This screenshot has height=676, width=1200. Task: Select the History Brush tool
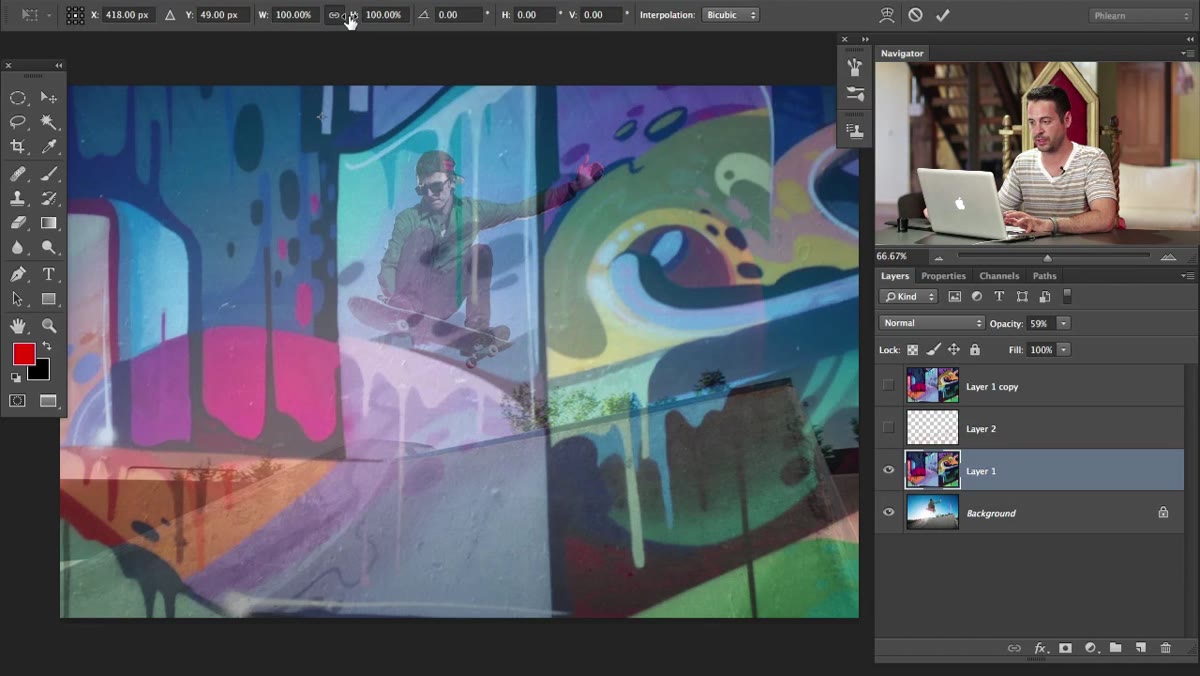coord(48,198)
